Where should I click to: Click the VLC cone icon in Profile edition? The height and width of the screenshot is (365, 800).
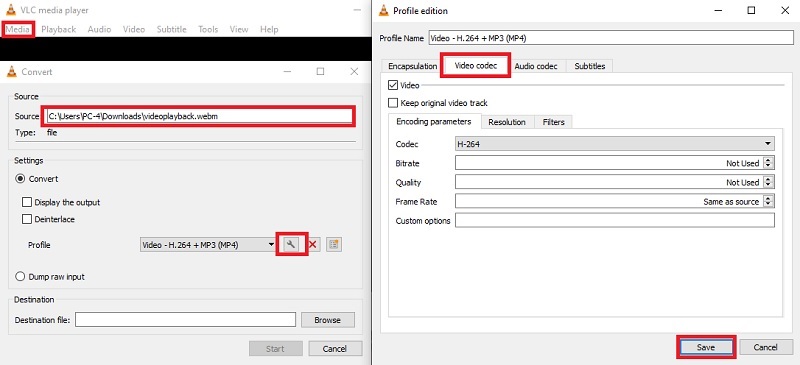click(x=384, y=10)
